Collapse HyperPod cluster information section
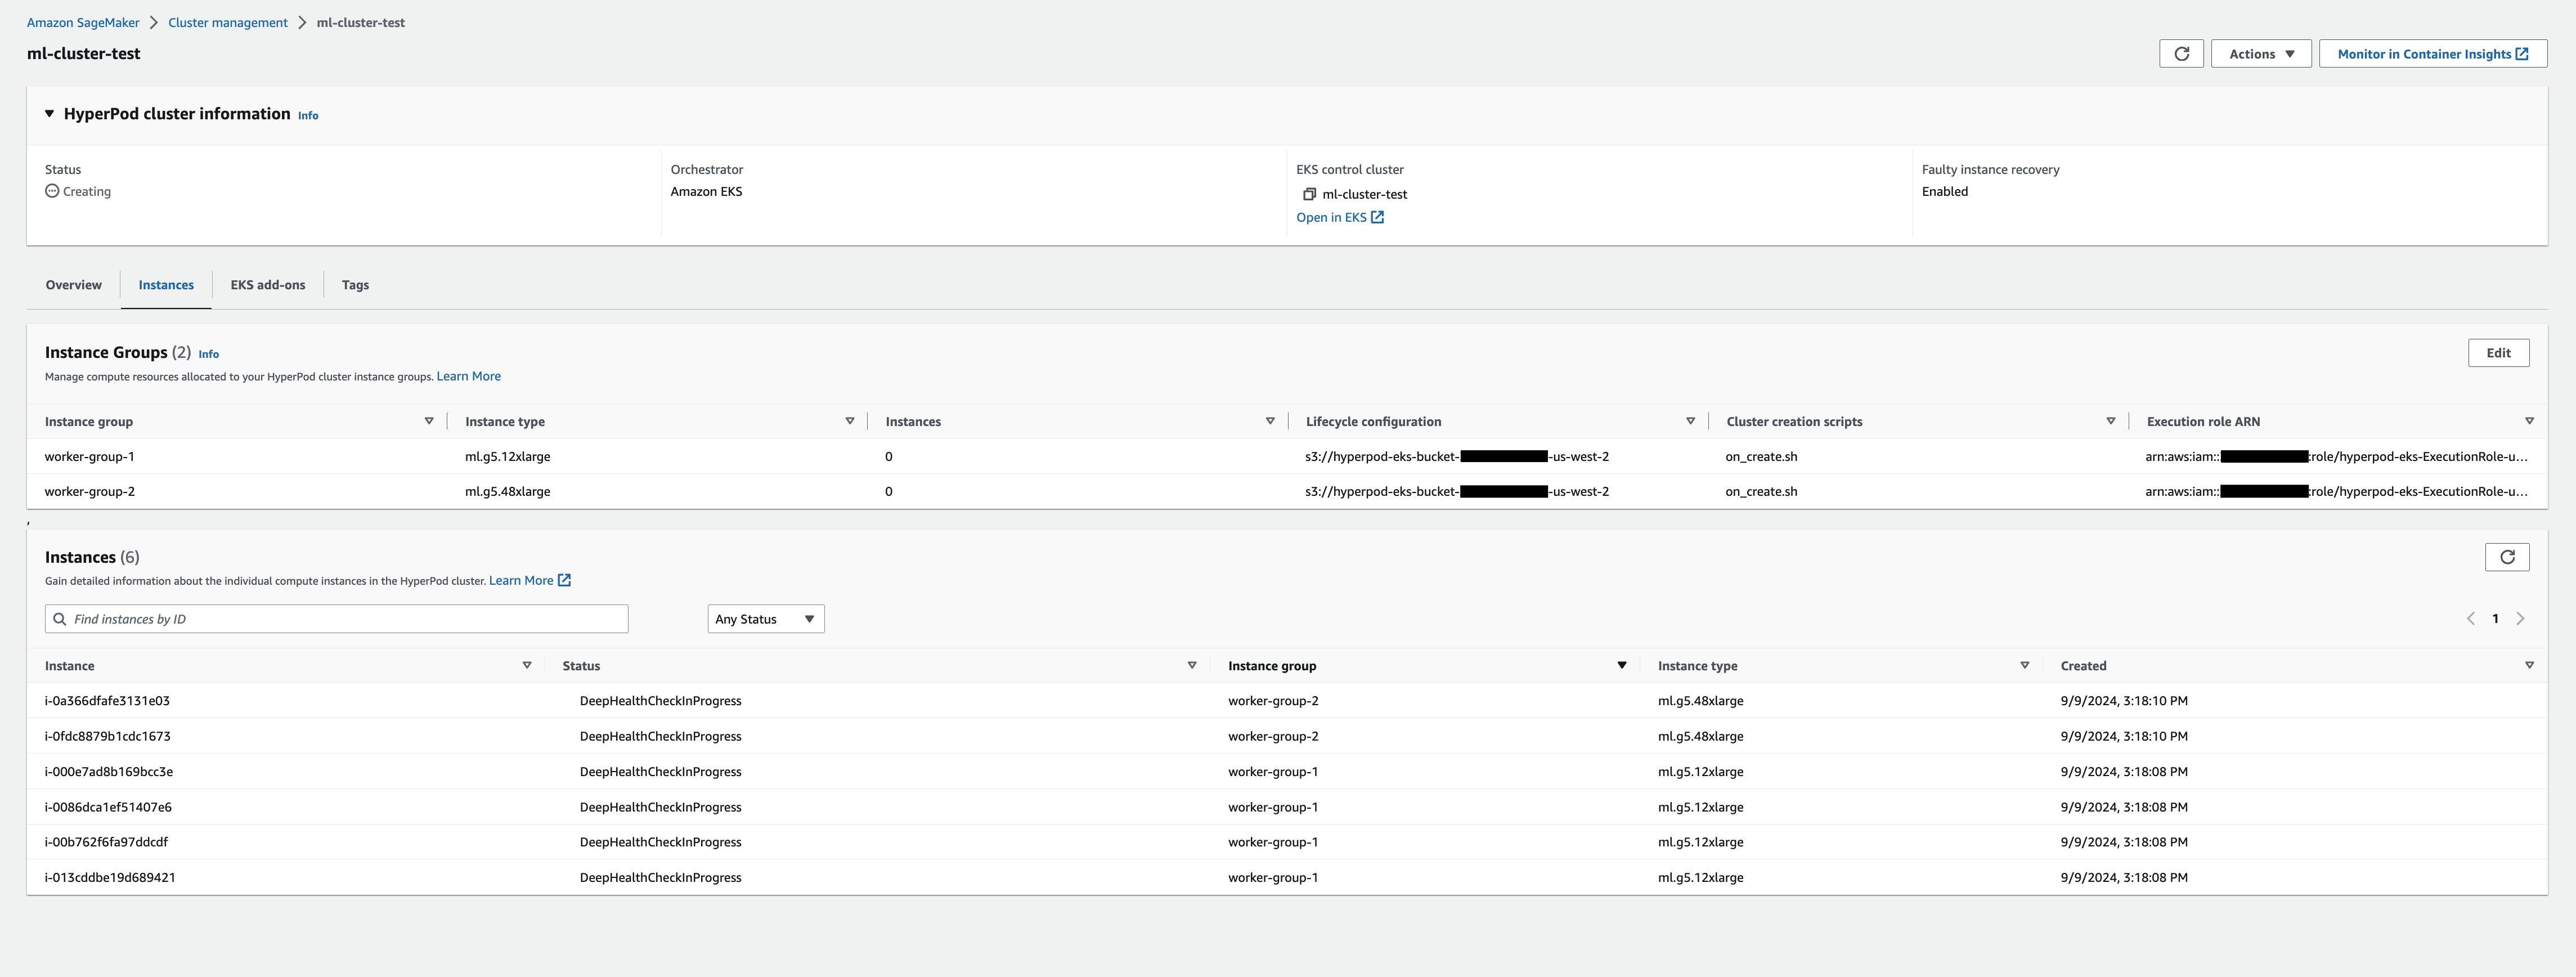2576x977 pixels. pyautogui.click(x=49, y=114)
